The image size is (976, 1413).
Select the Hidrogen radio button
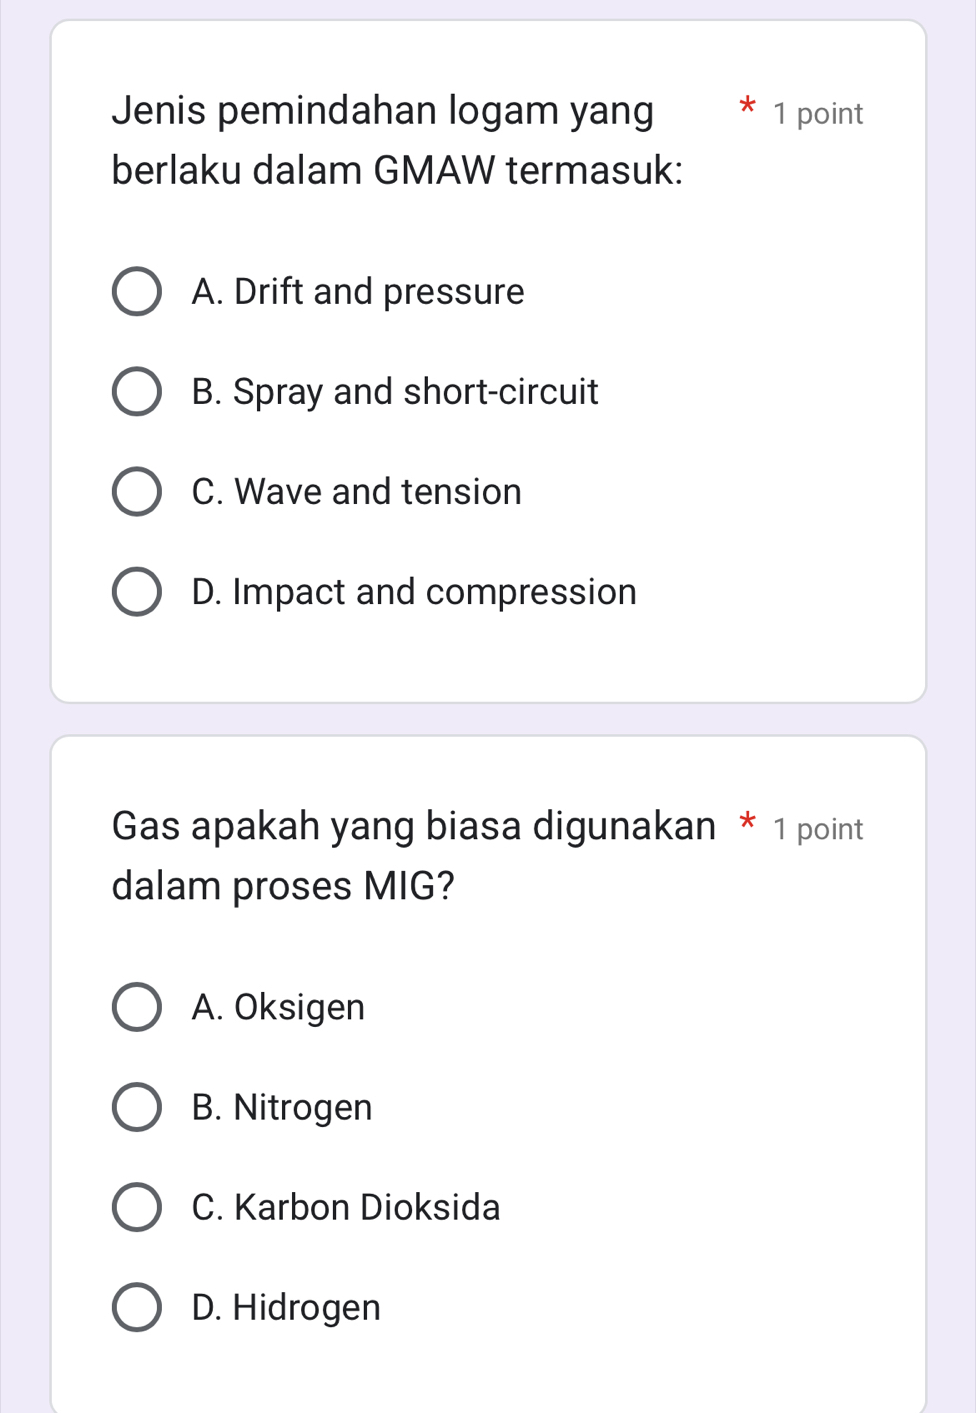(136, 1308)
